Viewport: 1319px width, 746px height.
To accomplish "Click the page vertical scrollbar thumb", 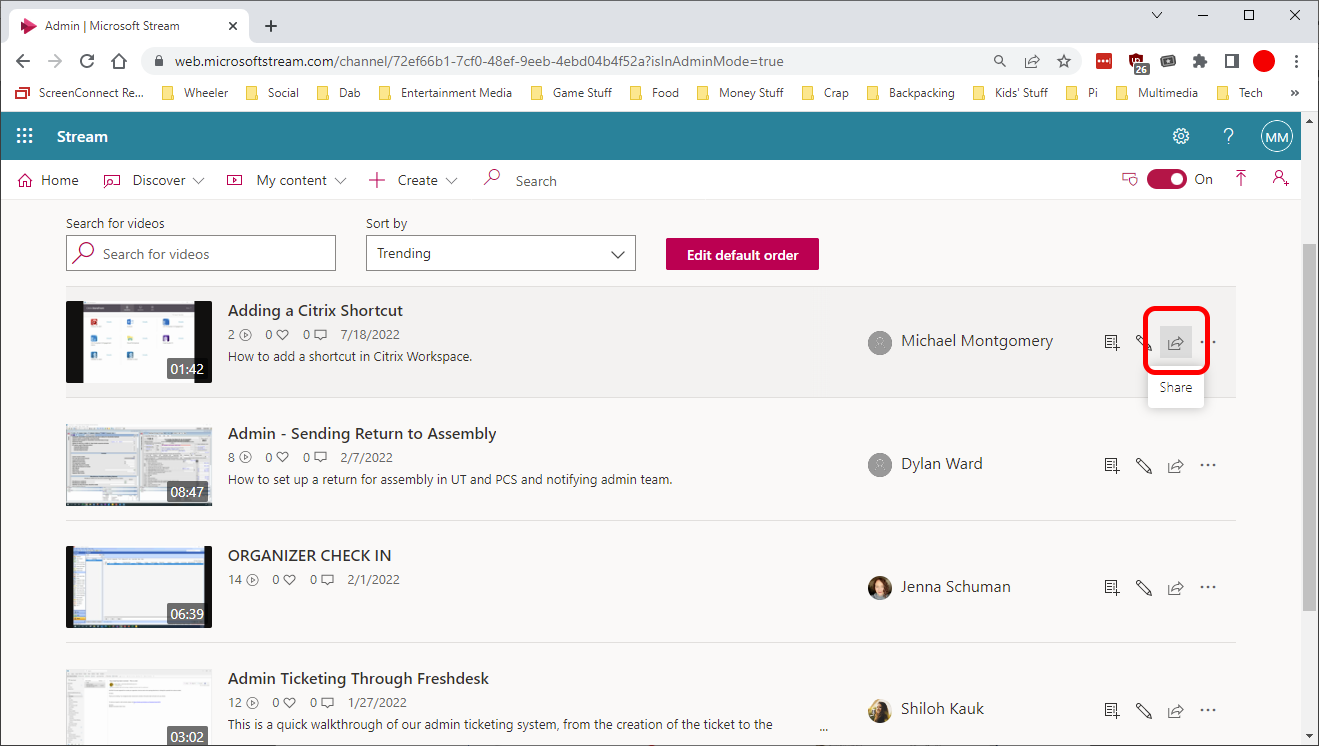I will [x=1310, y=425].
